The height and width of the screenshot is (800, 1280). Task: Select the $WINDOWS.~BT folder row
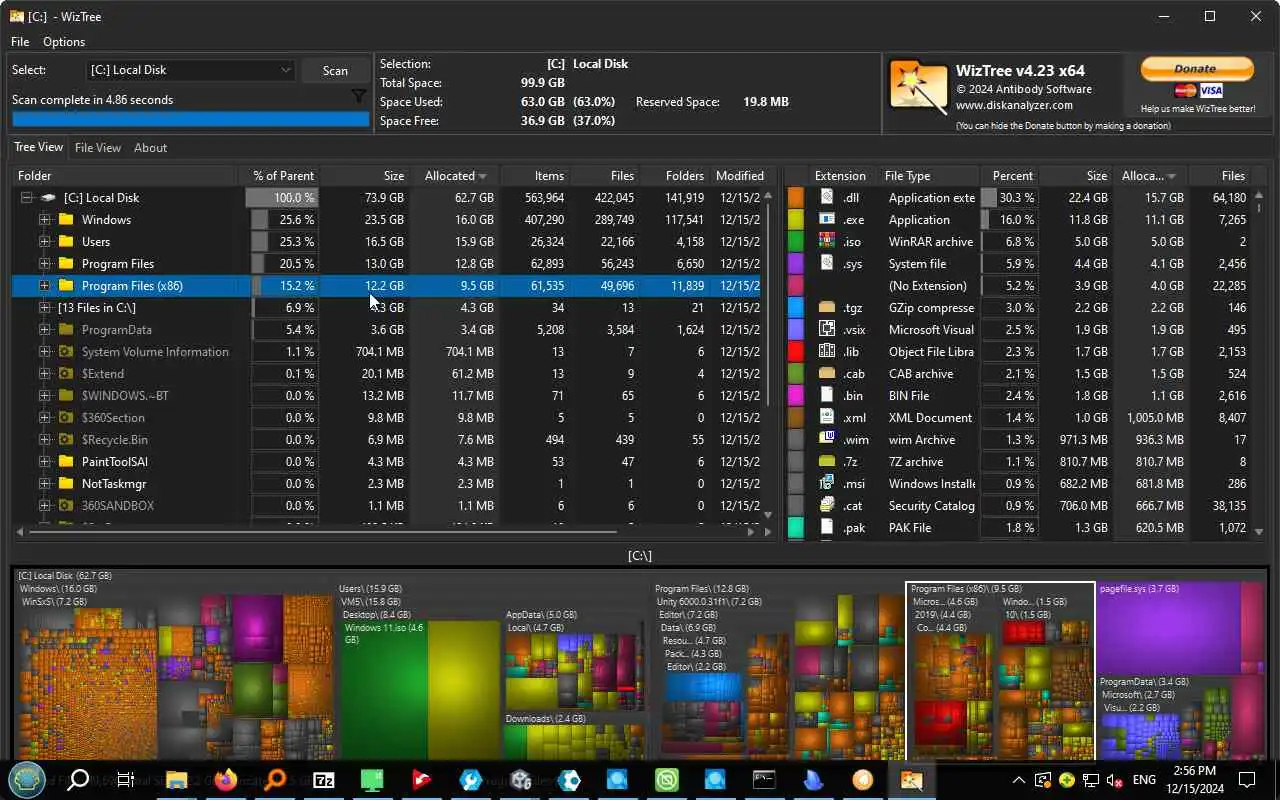[x=384, y=396]
